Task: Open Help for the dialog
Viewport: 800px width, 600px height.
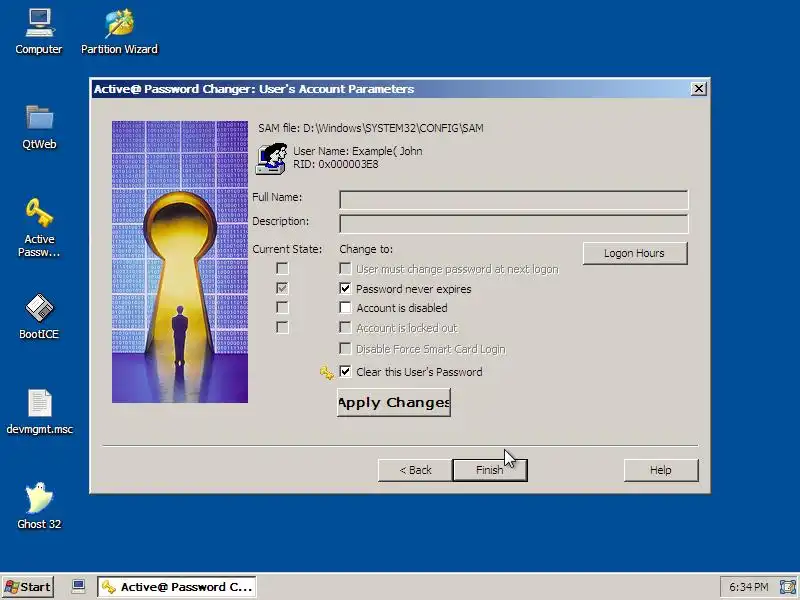Action: point(661,470)
